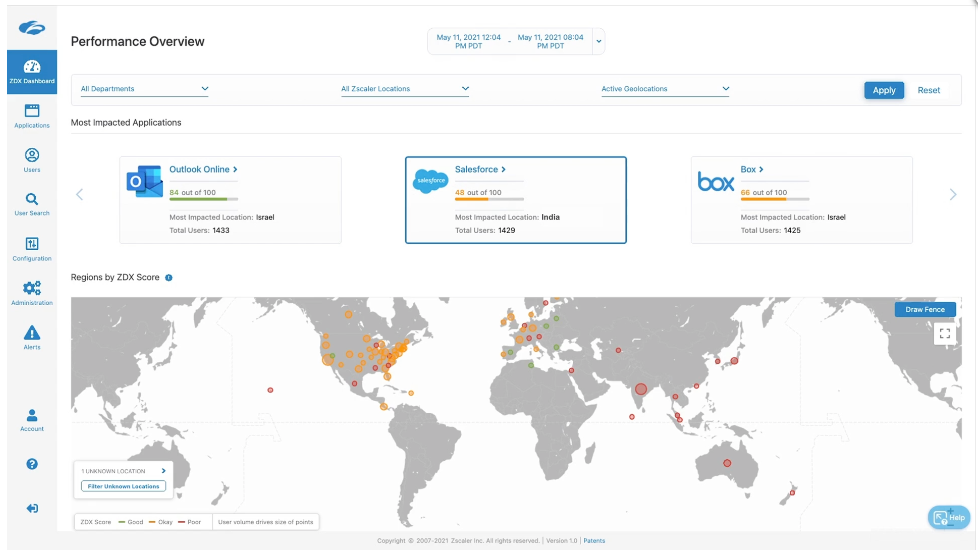Show previous impacted applications with left arrow
This screenshot has height=550, width=978.
79,195
